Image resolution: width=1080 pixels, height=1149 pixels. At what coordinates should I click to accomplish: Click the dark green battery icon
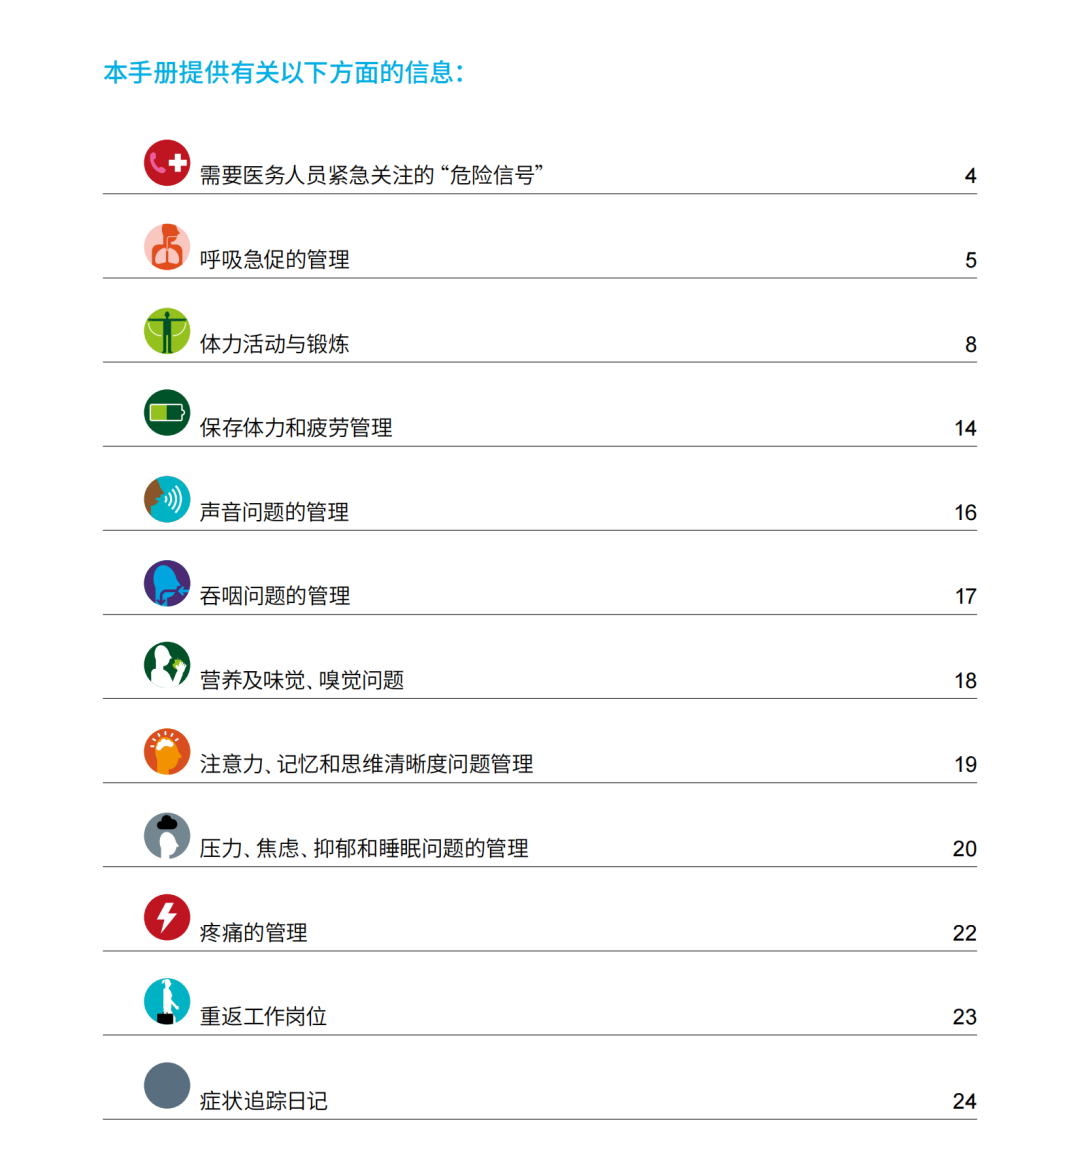[x=166, y=413]
